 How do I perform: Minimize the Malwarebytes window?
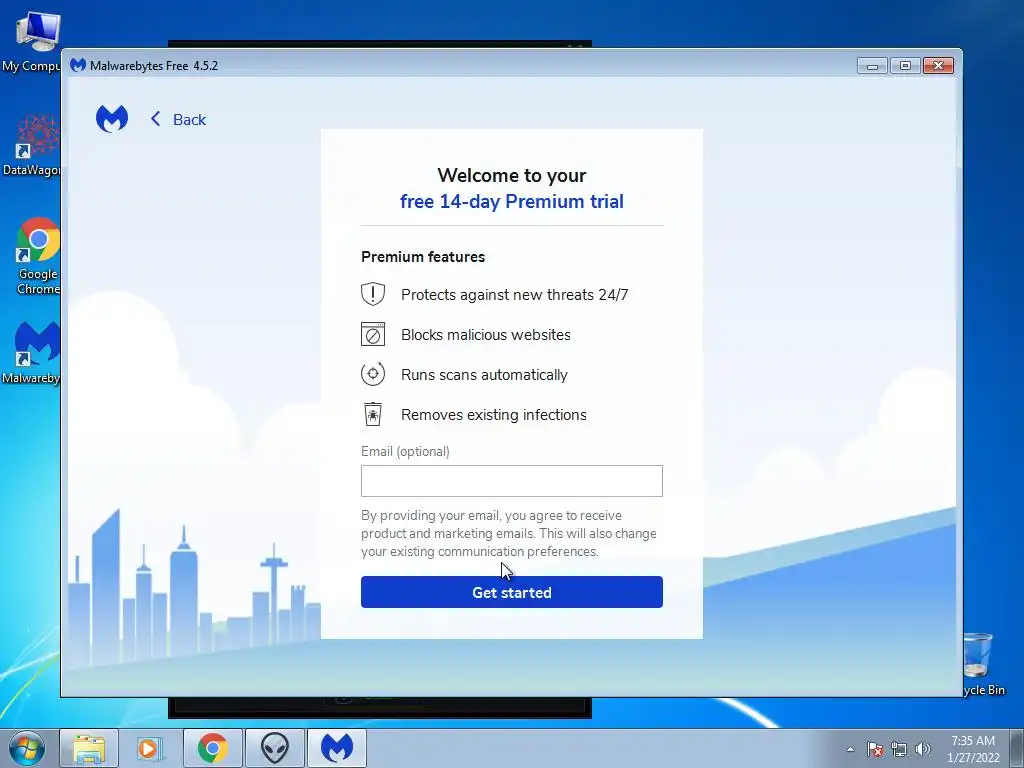pos(872,65)
